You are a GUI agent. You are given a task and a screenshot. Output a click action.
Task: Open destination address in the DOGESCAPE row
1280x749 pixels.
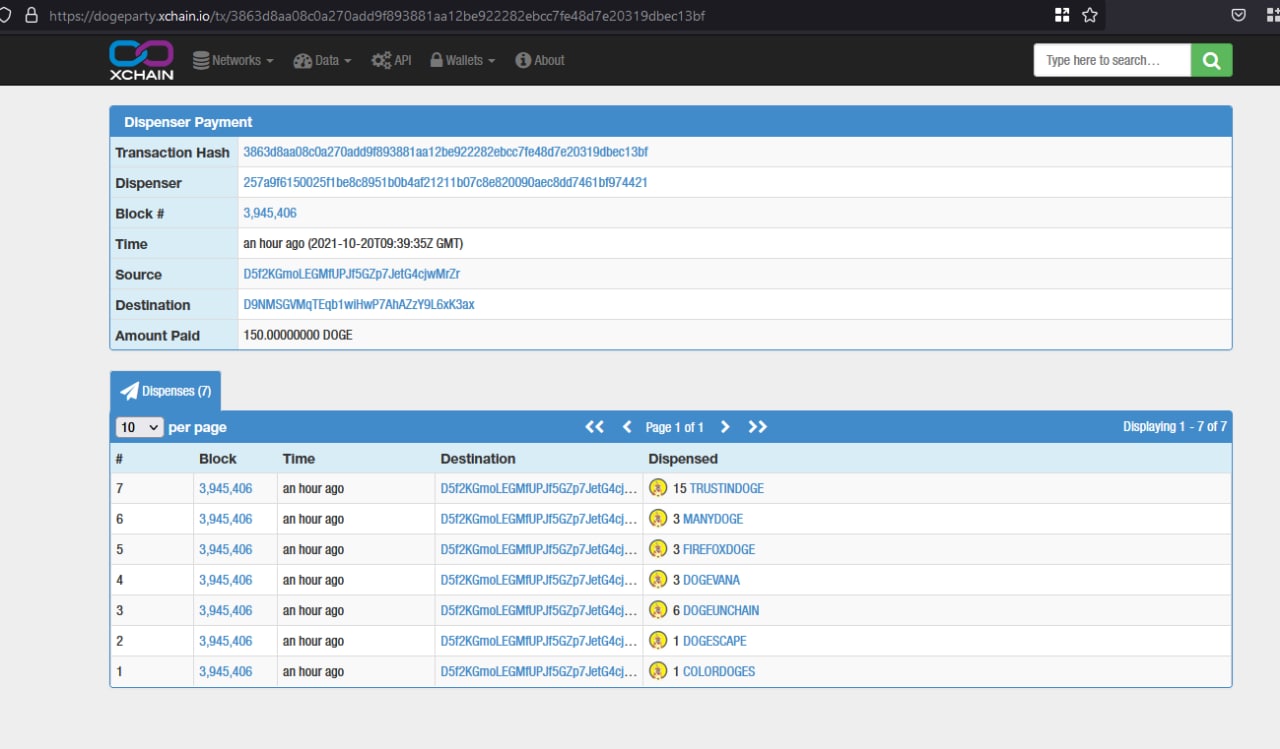[539, 640]
